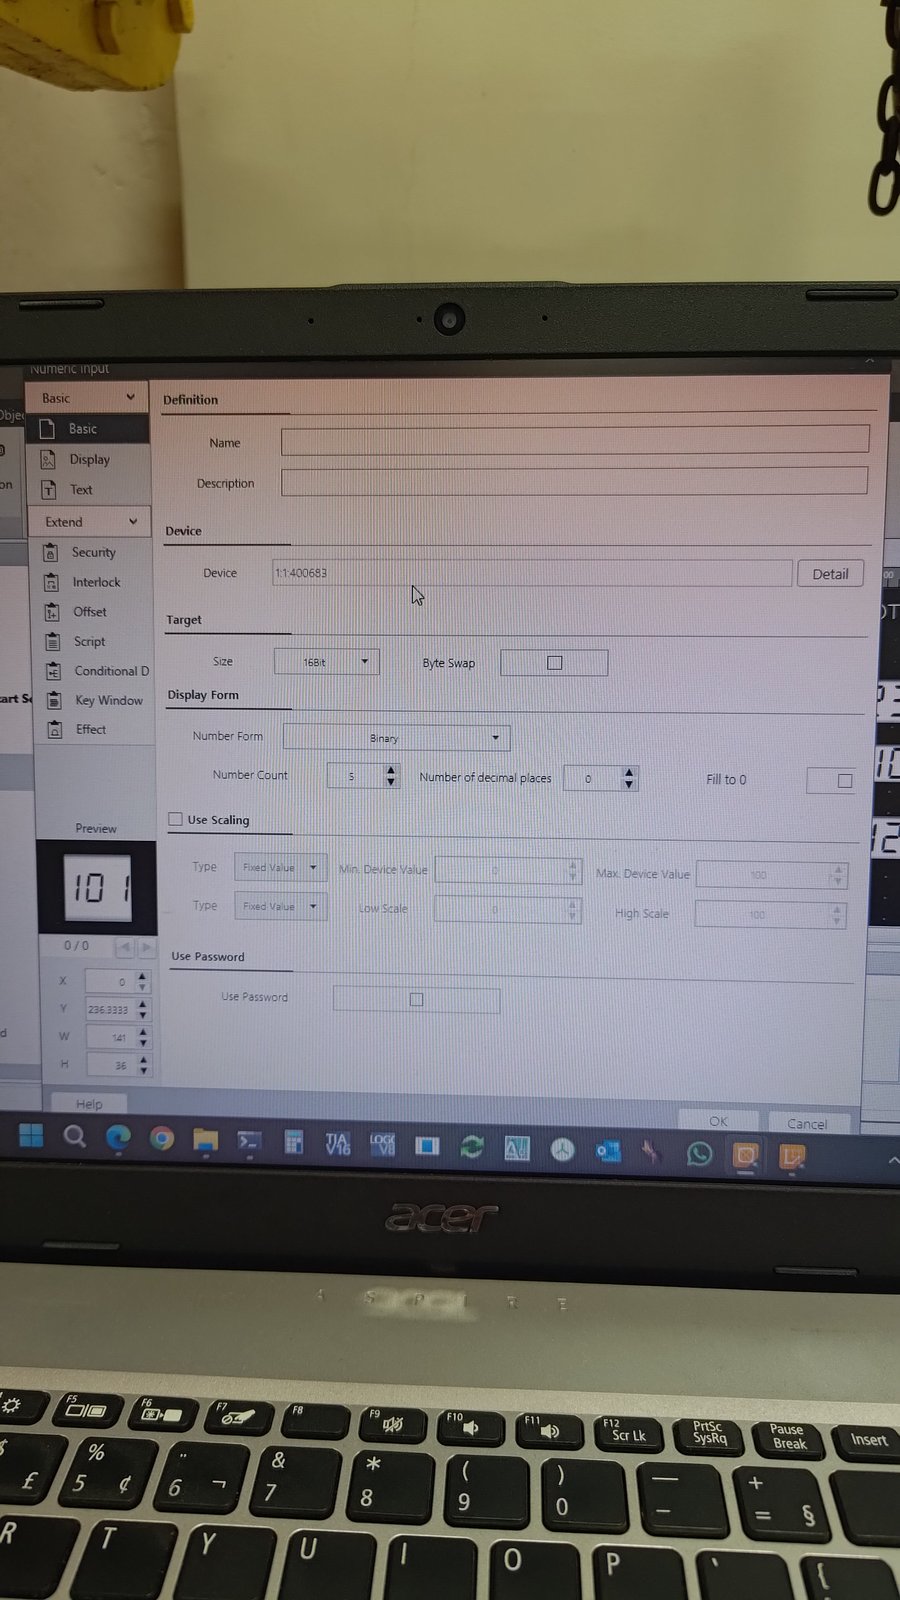Click the Name input field
Image resolution: width=900 pixels, height=1600 pixels.
click(575, 439)
